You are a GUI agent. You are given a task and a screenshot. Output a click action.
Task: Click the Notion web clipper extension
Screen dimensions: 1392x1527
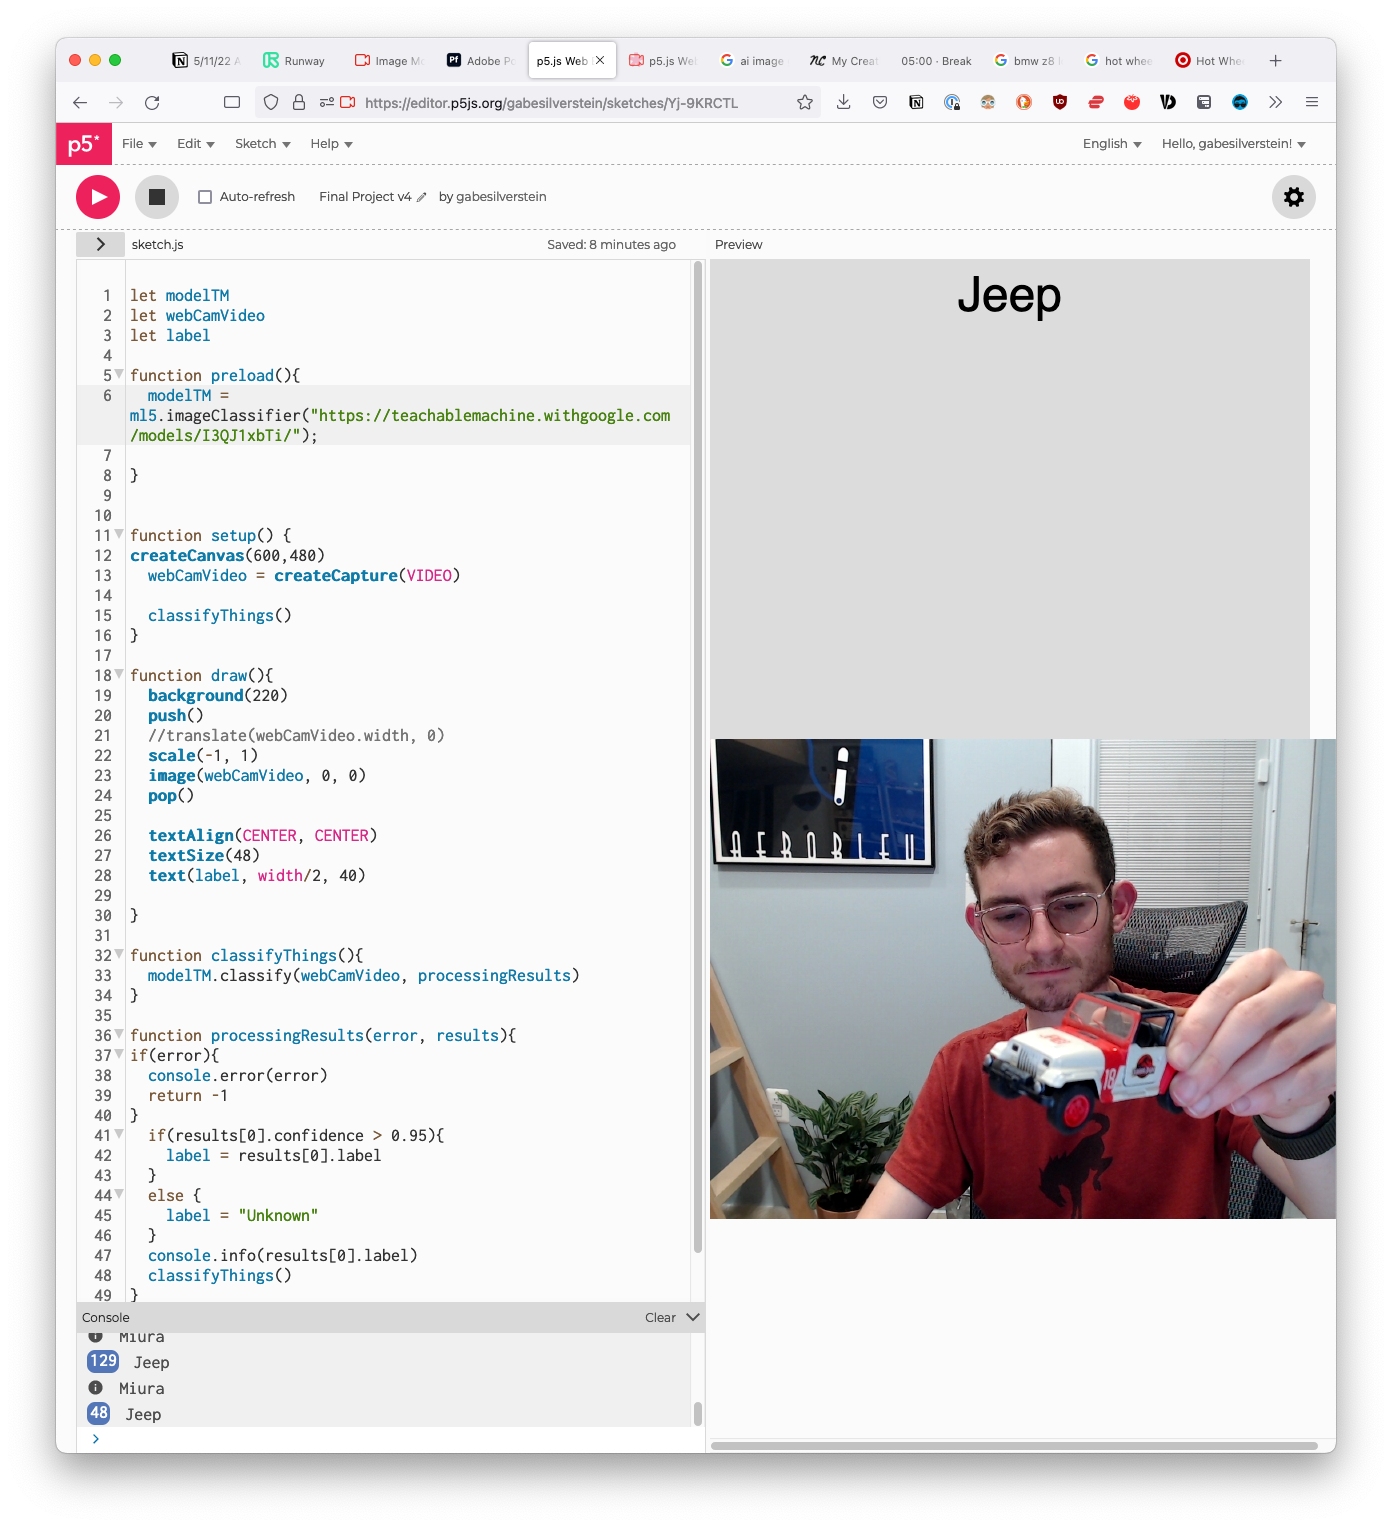point(916,102)
